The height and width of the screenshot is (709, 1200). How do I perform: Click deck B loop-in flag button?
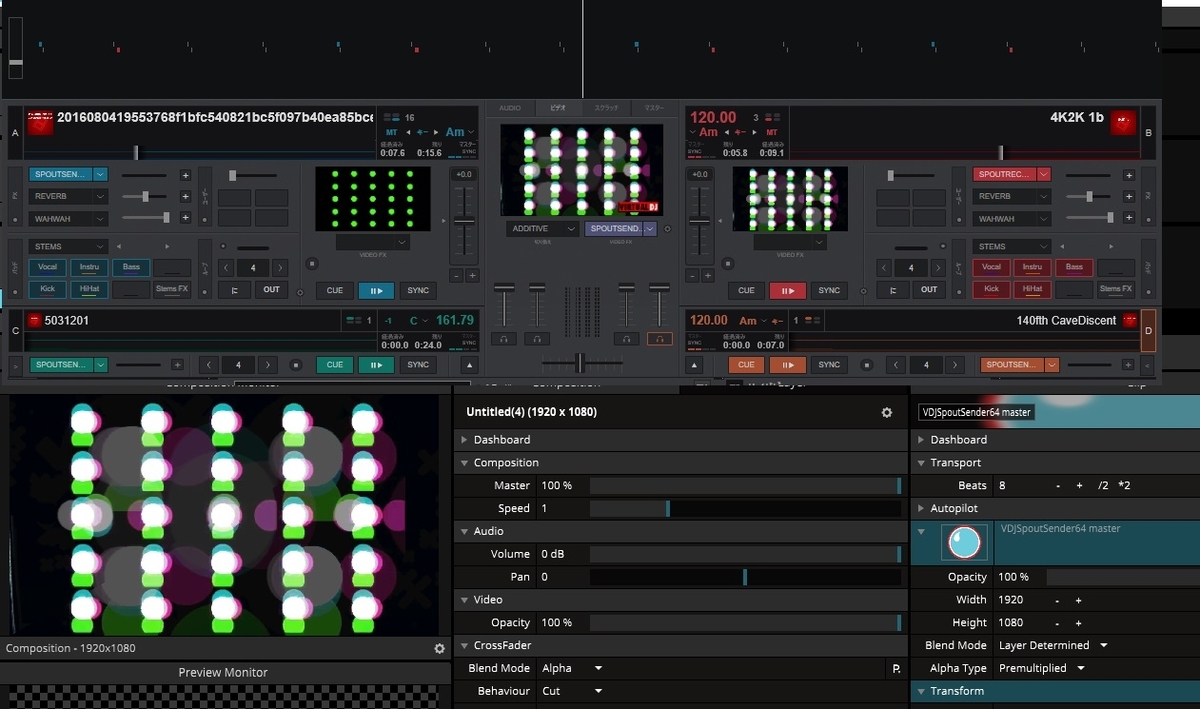coord(892,290)
